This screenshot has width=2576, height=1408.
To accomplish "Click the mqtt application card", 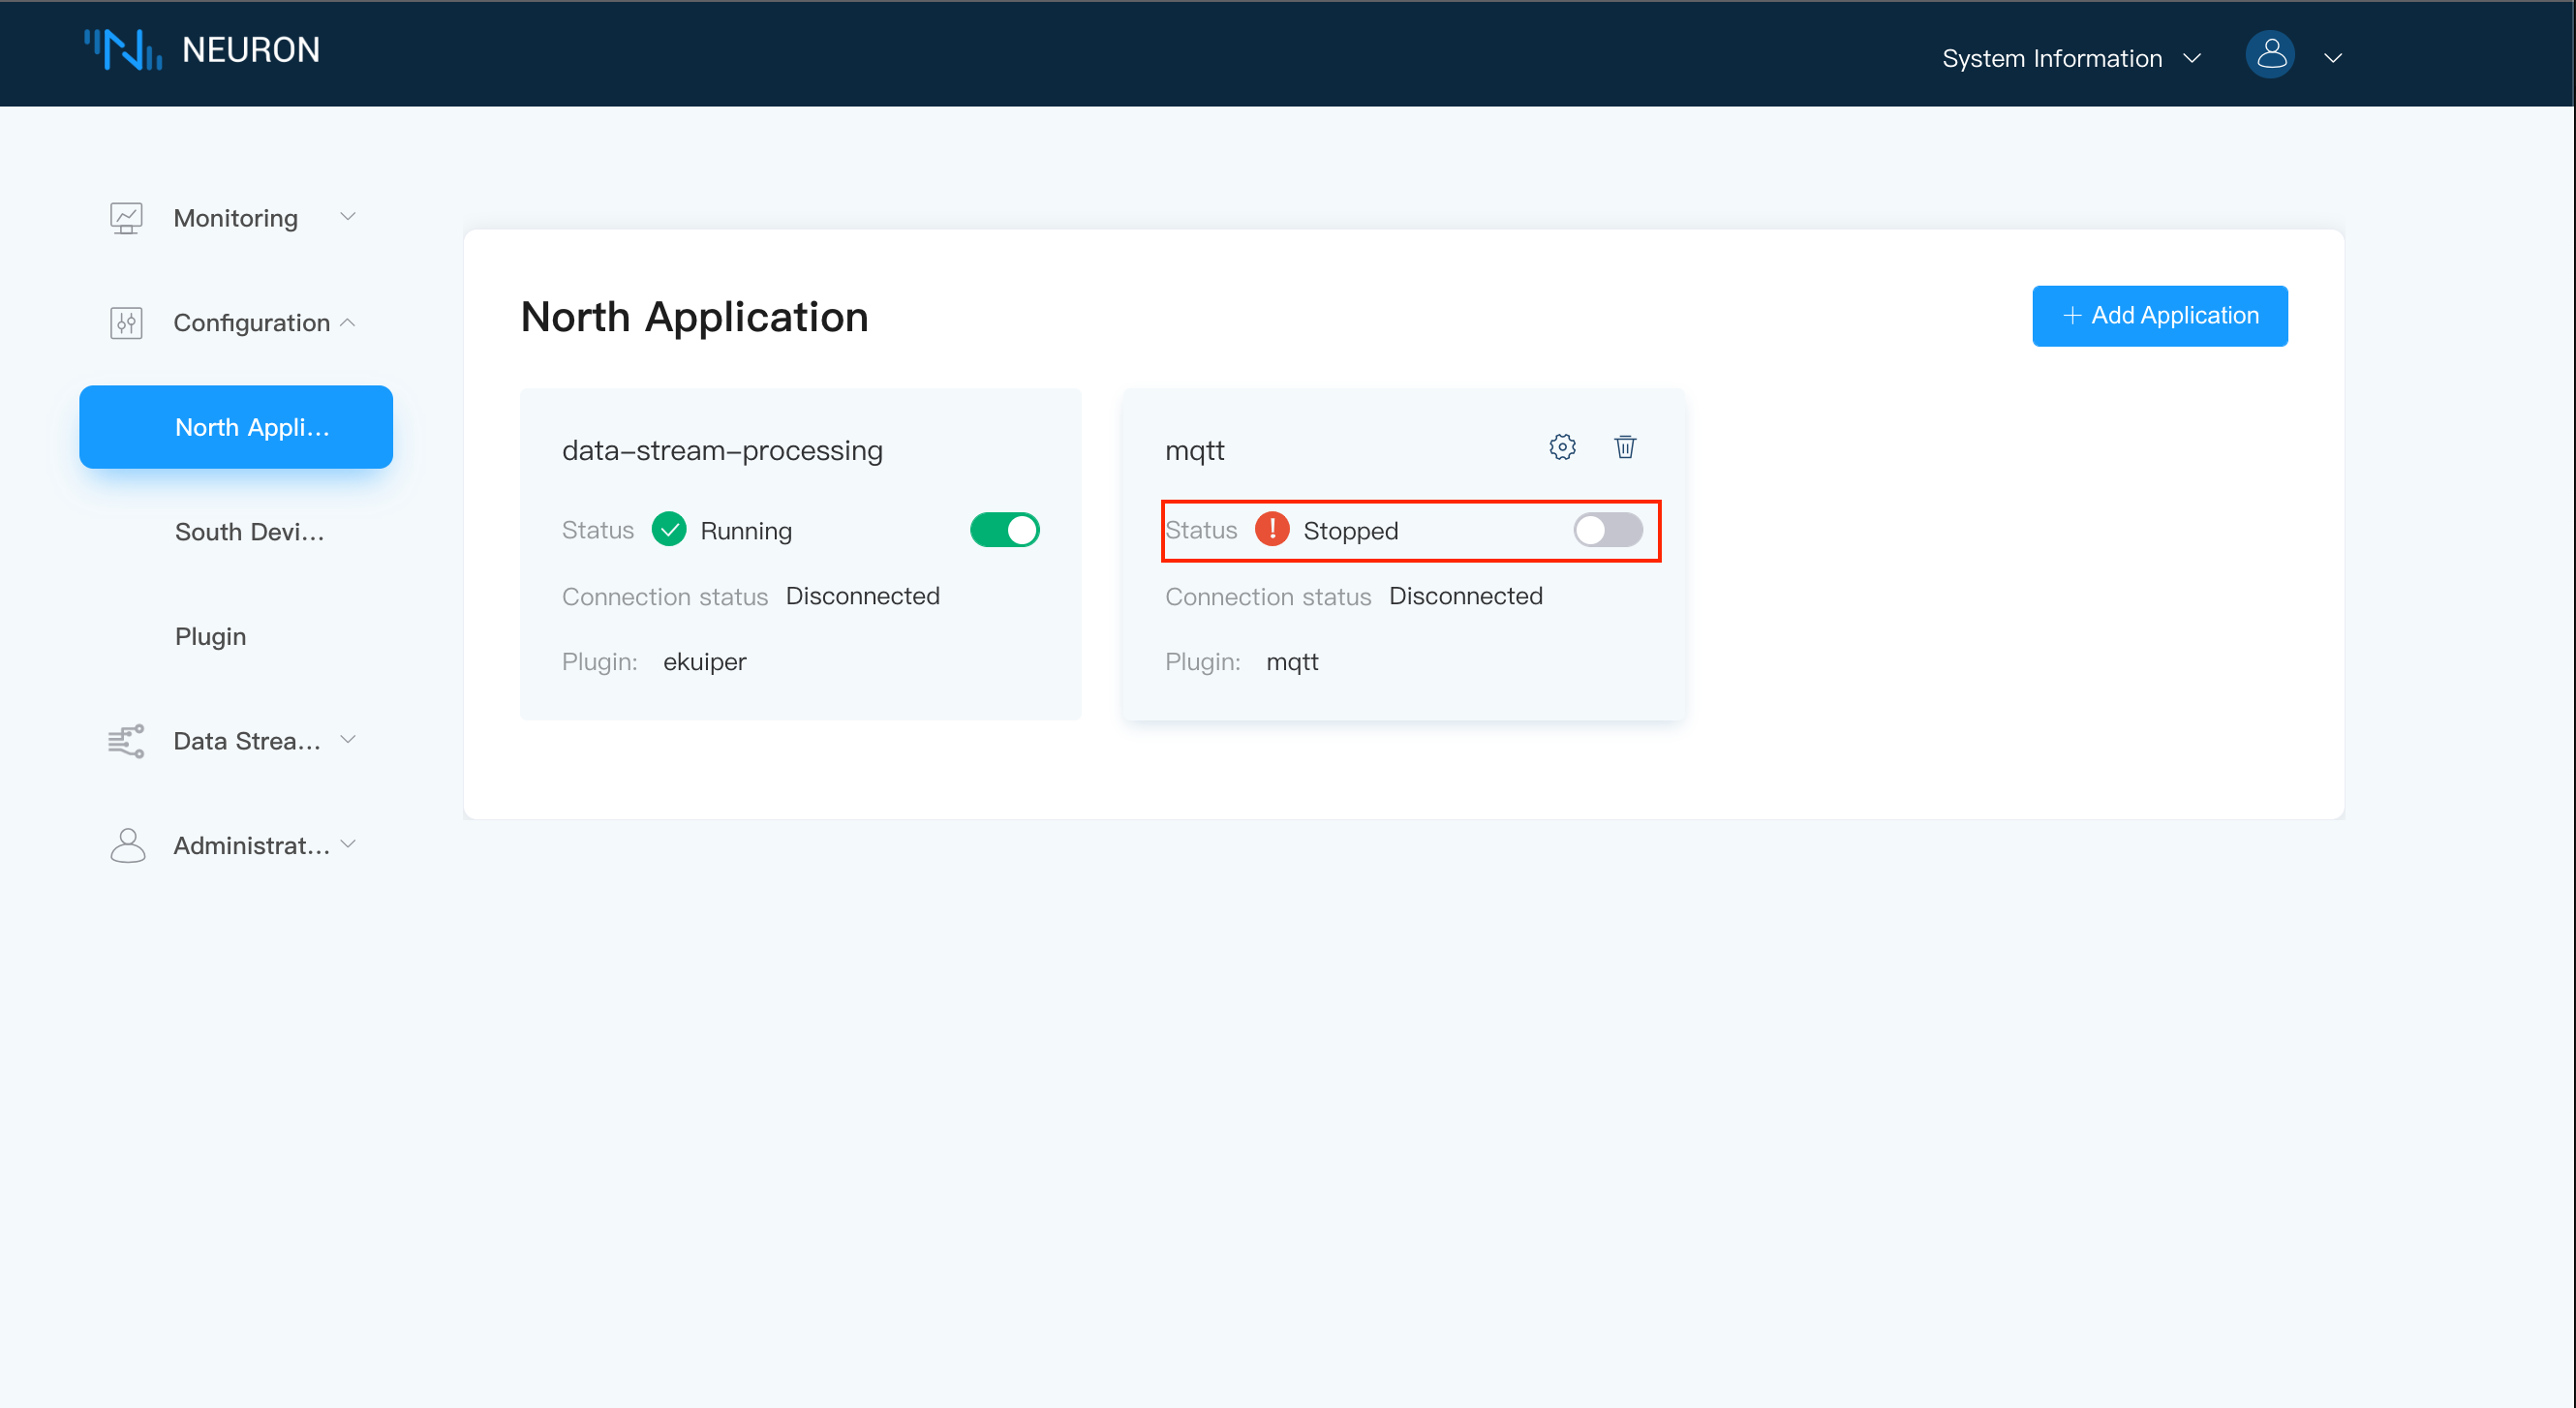I will (1406, 555).
